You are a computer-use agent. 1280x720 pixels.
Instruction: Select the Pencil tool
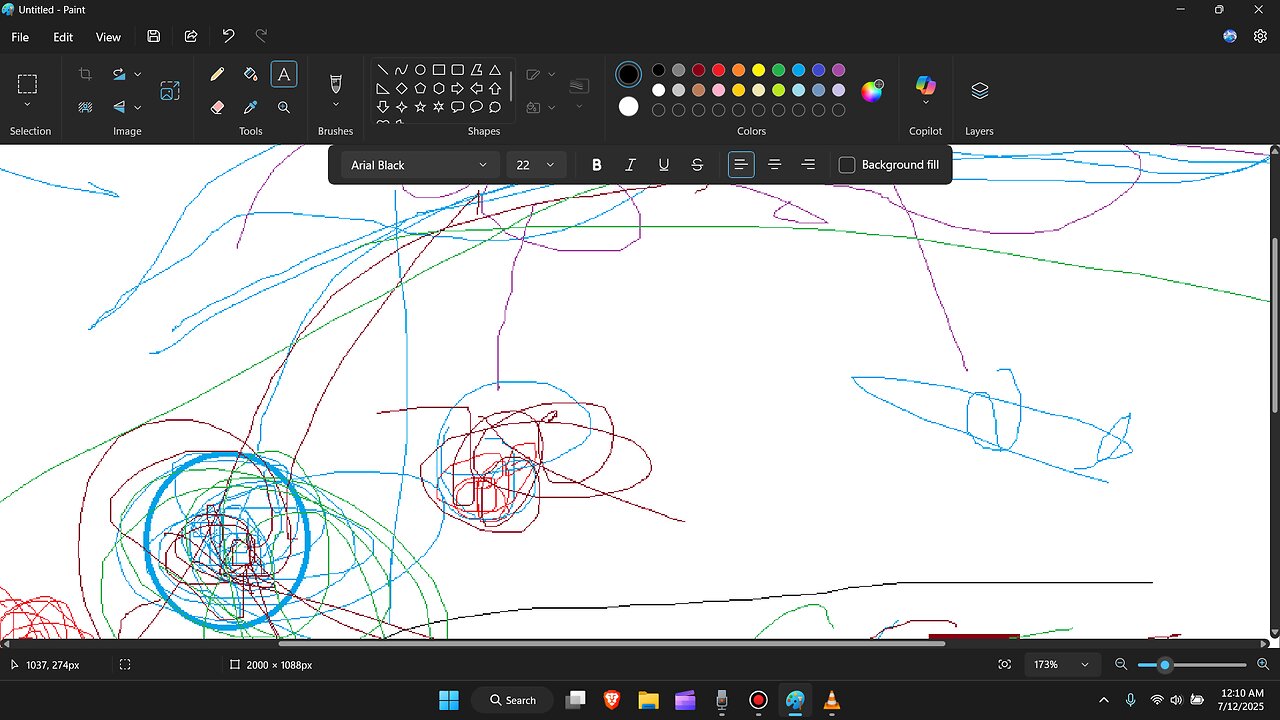[x=217, y=74]
